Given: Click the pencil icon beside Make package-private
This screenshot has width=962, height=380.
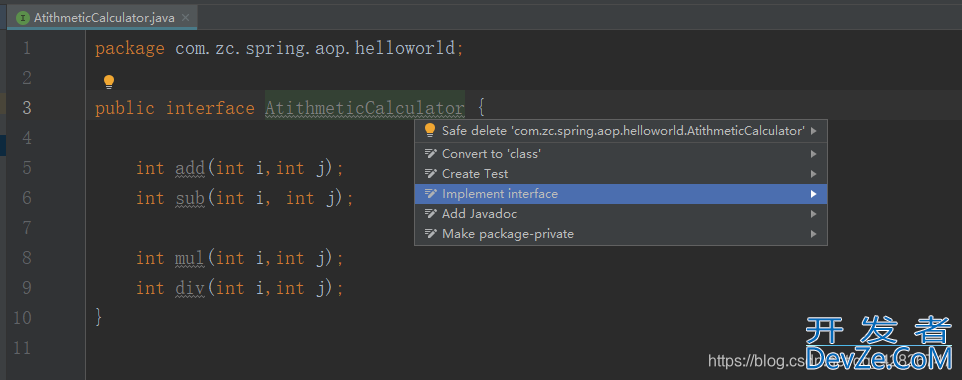Looking at the screenshot, I should pyautogui.click(x=431, y=234).
